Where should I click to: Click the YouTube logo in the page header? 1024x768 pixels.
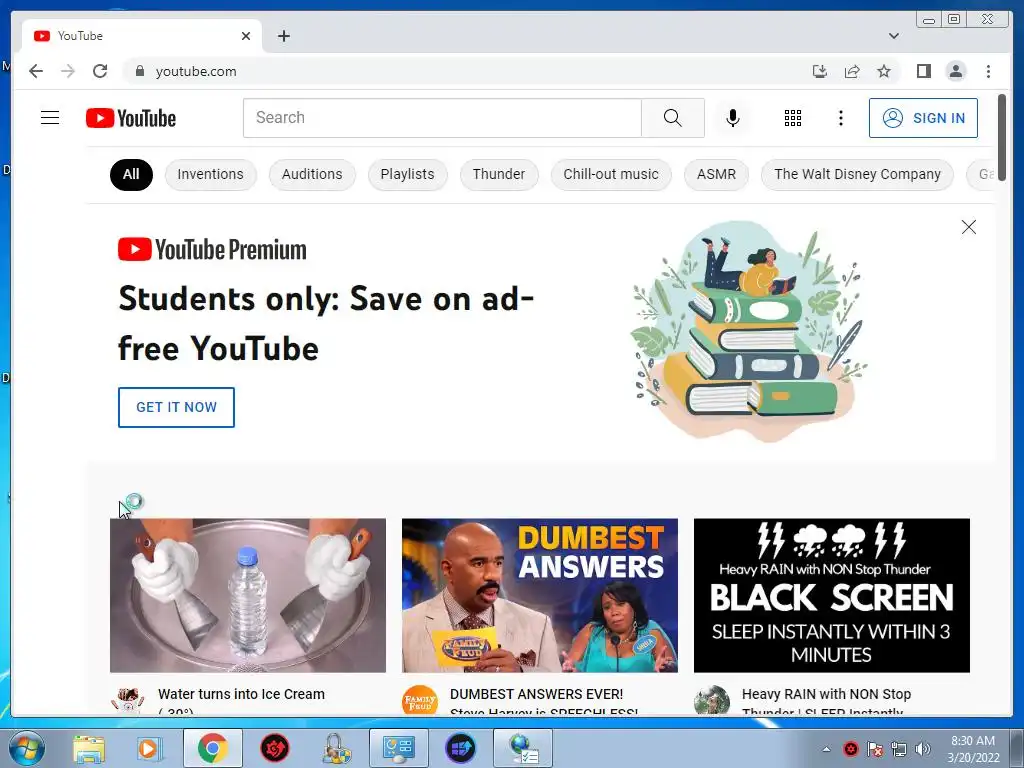[131, 118]
